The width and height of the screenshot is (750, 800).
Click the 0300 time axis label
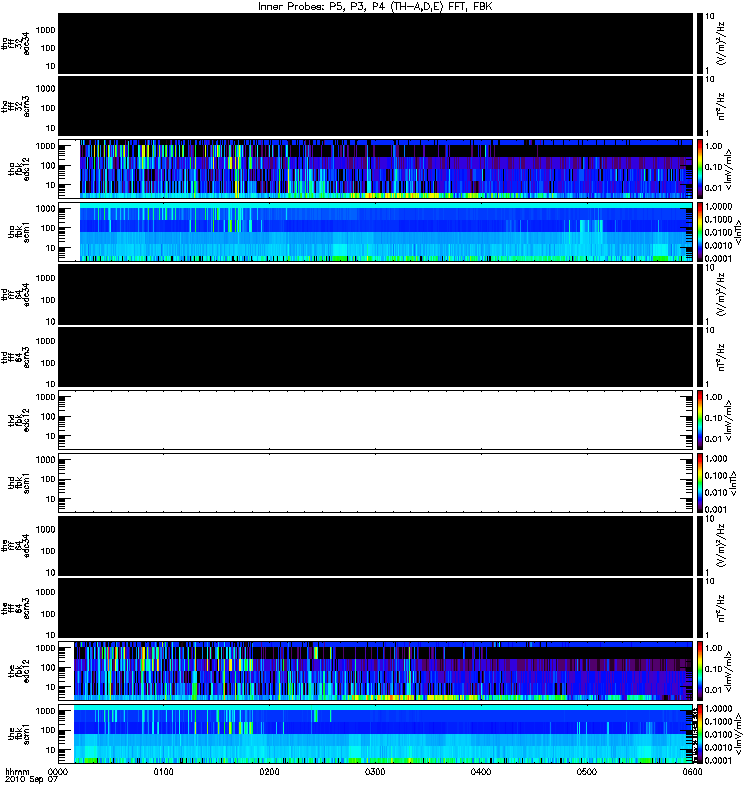375,771
